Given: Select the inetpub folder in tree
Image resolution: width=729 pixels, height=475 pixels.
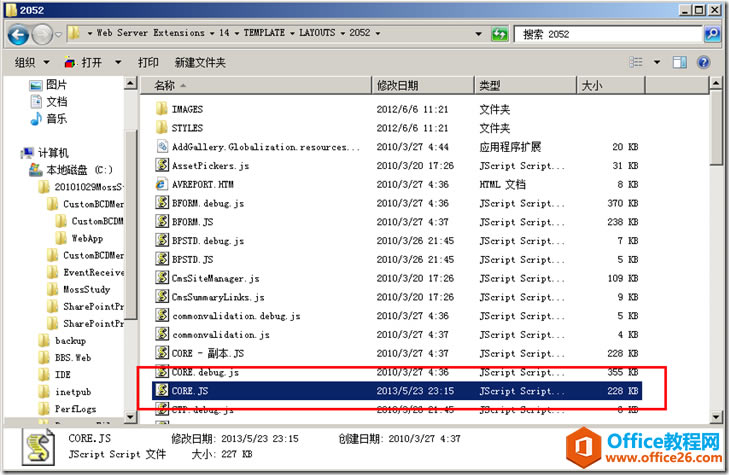Looking at the screenshot, I should [65, 391].
